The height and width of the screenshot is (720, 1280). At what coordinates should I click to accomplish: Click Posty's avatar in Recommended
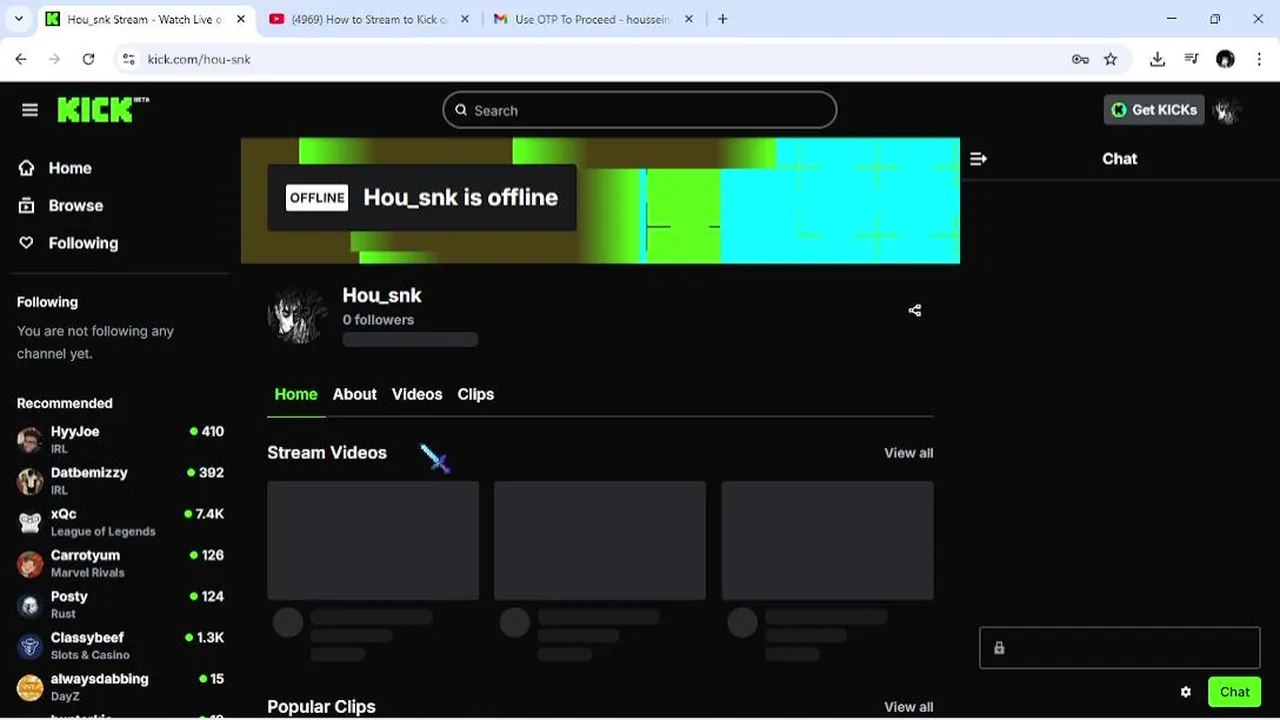point(30,605)
